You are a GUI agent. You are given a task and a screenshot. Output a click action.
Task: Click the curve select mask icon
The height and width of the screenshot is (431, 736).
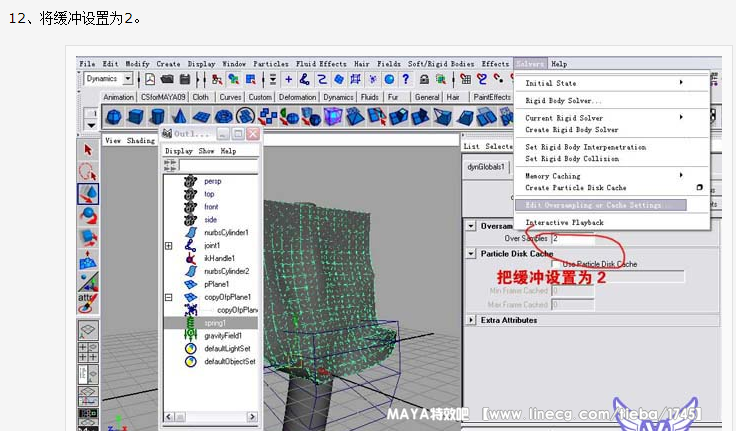point(322,79)
